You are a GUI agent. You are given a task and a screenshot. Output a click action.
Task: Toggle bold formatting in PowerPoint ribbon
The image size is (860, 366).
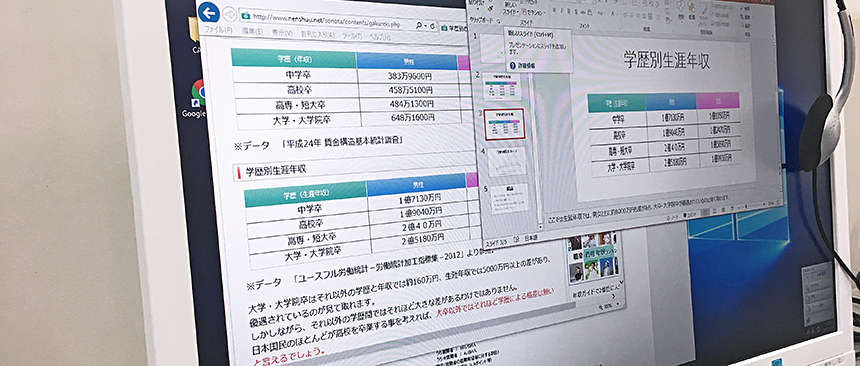555,12
